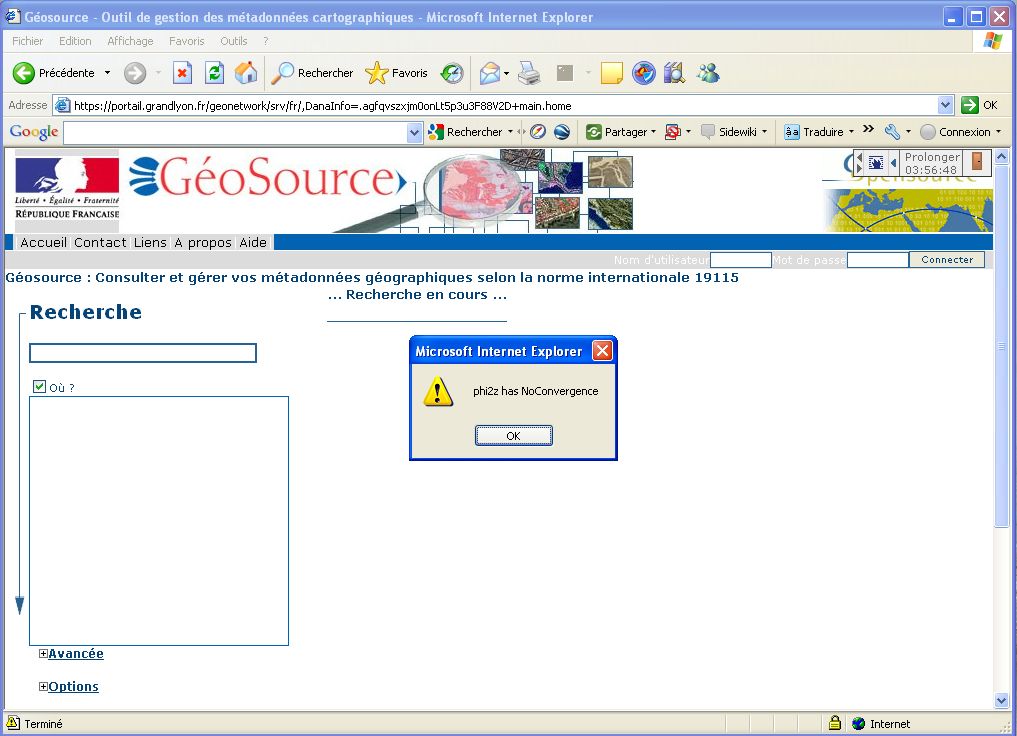
Task: Open the Liens link
Action: coord(150,243)
